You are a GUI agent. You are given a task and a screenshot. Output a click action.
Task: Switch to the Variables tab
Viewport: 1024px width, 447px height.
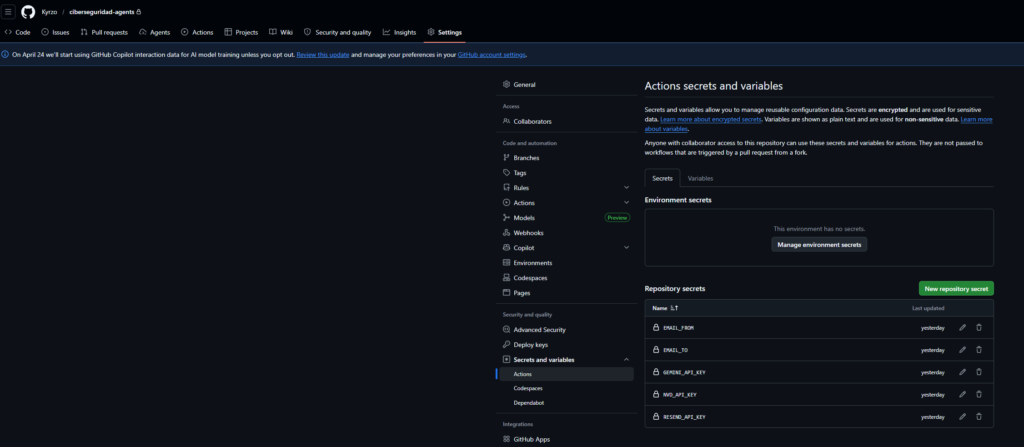[x=700, y=178]
